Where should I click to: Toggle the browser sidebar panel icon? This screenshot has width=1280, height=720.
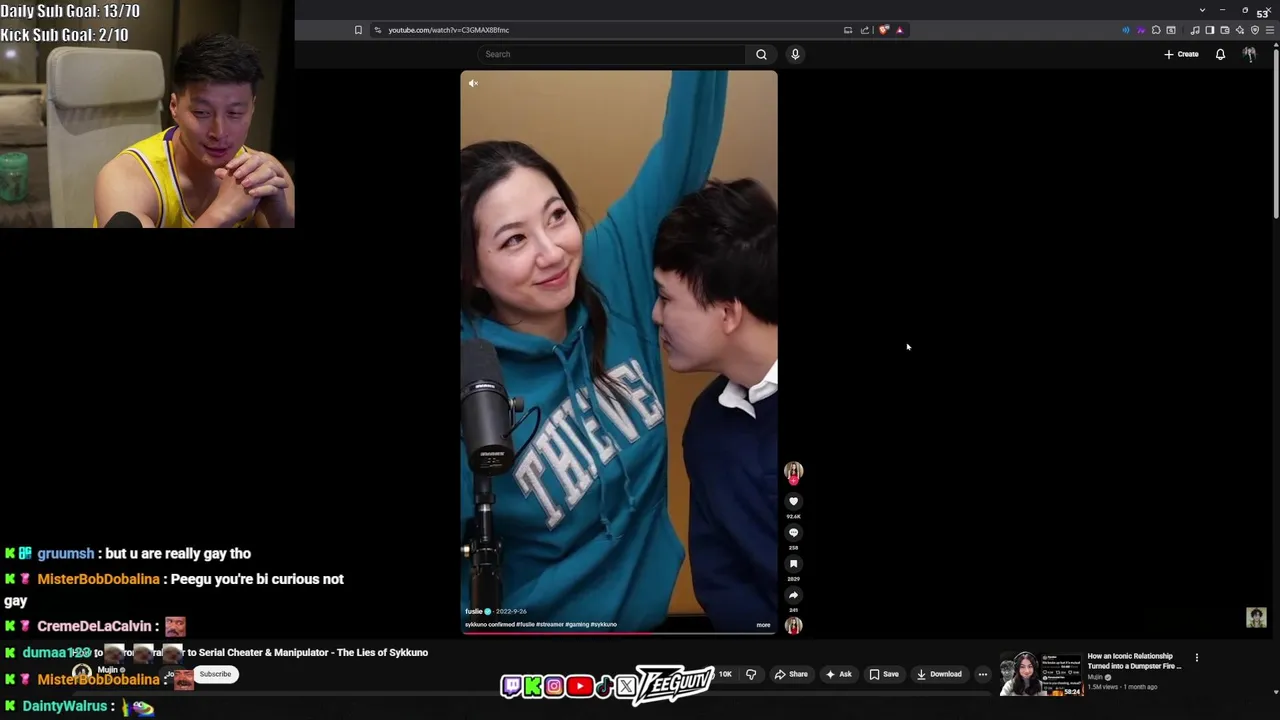coord(1210,30)
